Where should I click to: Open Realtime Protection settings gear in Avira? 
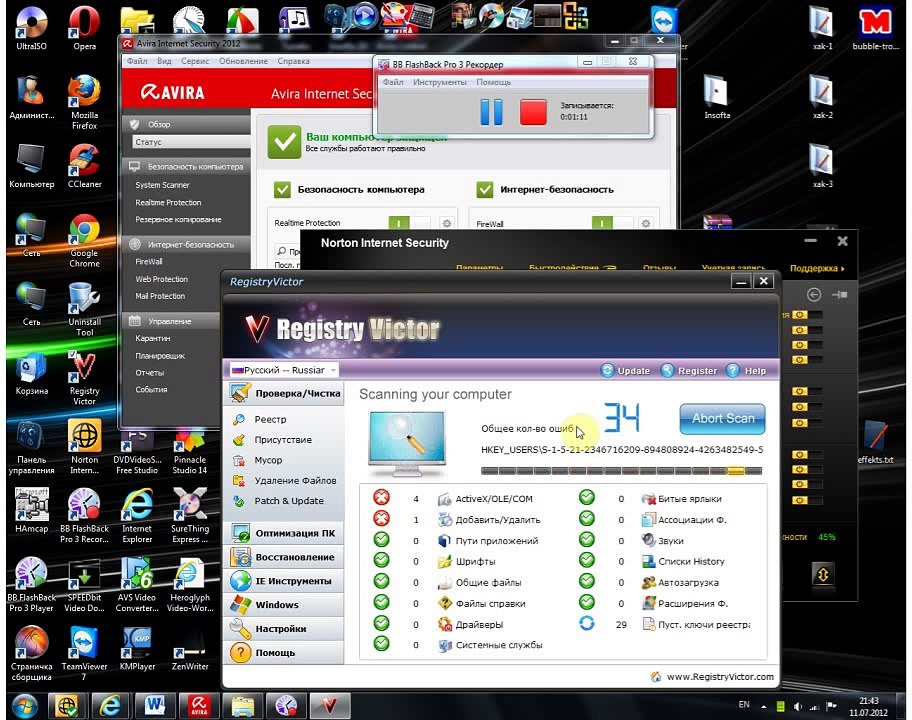click(x=447, y=223)
